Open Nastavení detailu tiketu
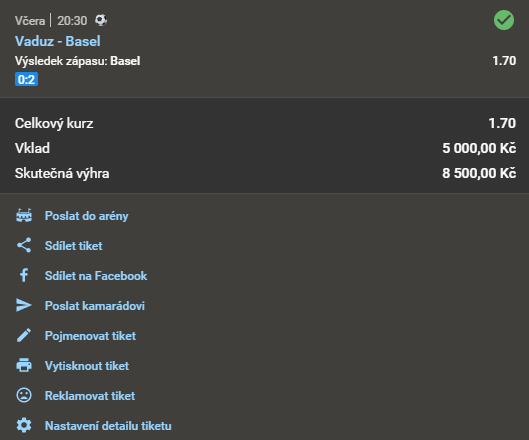This screenshot has height=440, width=529. (x=108, y=426)
